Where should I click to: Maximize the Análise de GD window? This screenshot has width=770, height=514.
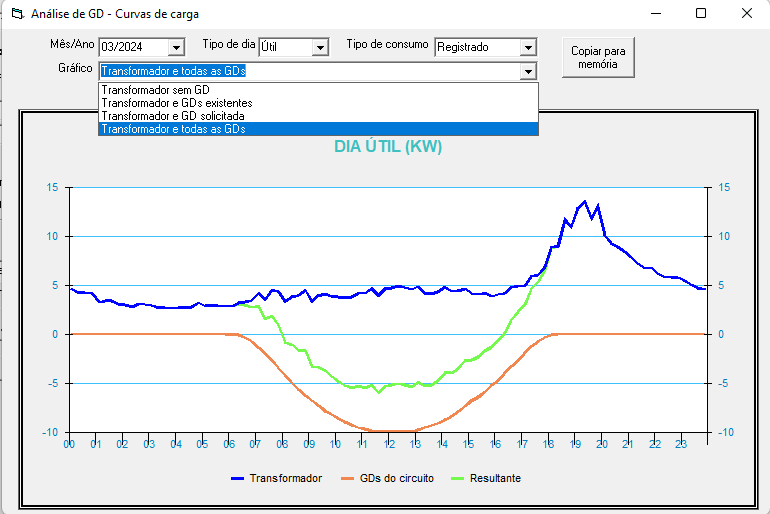point(701,13)
